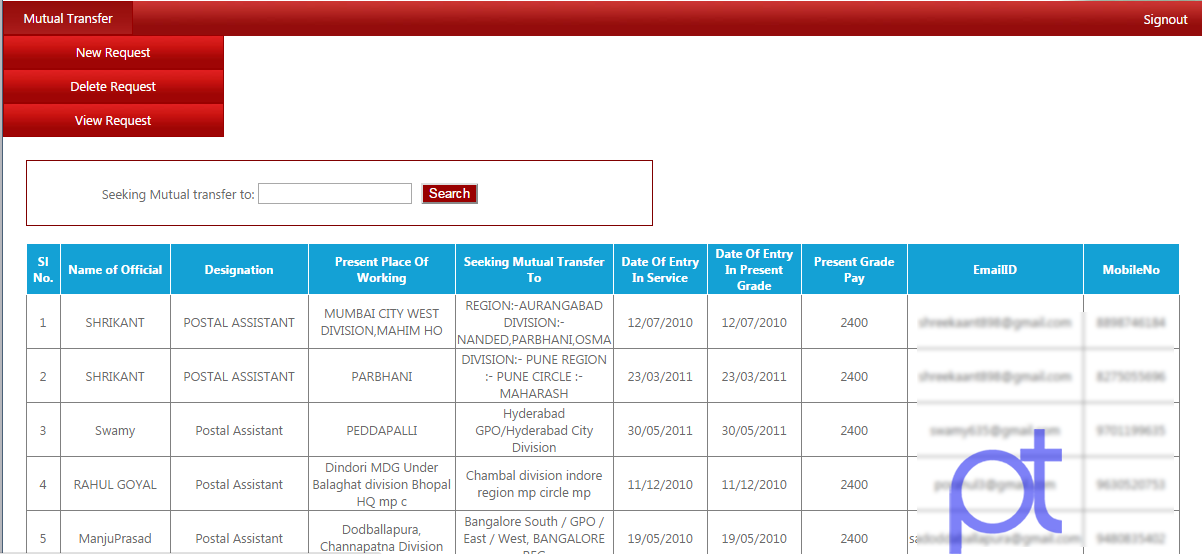Click the Sl No. column header

[43, 269]
